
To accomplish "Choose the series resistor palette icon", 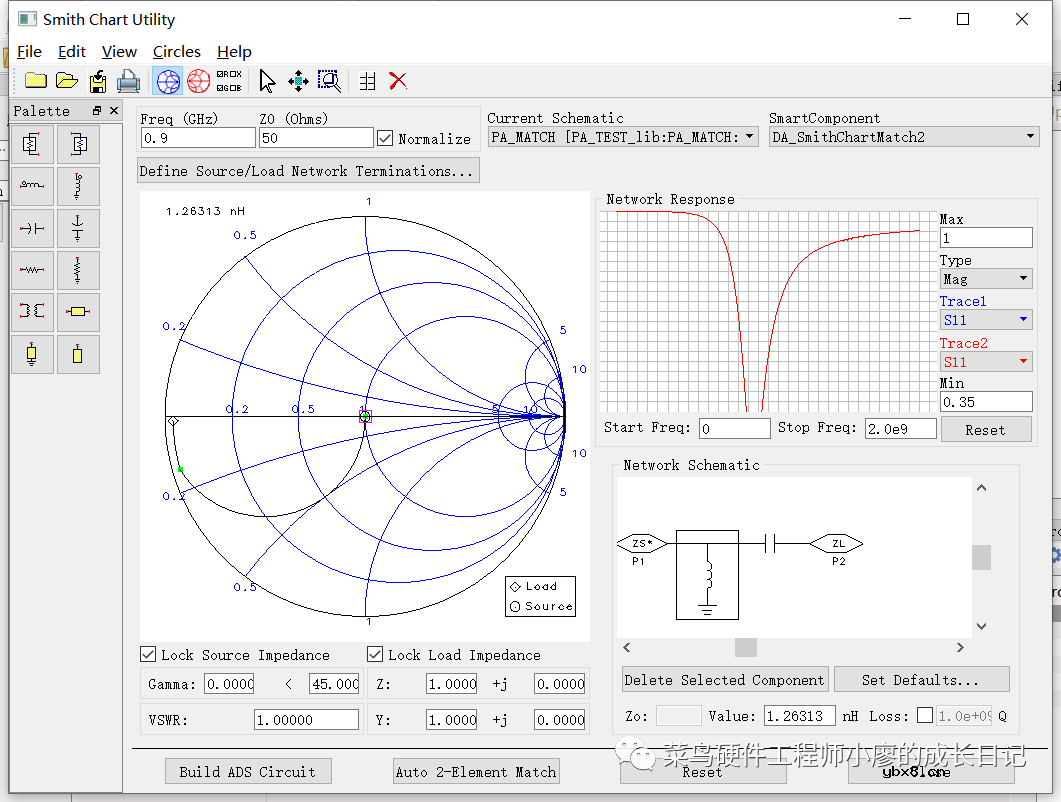I will [x=32, y=270].
